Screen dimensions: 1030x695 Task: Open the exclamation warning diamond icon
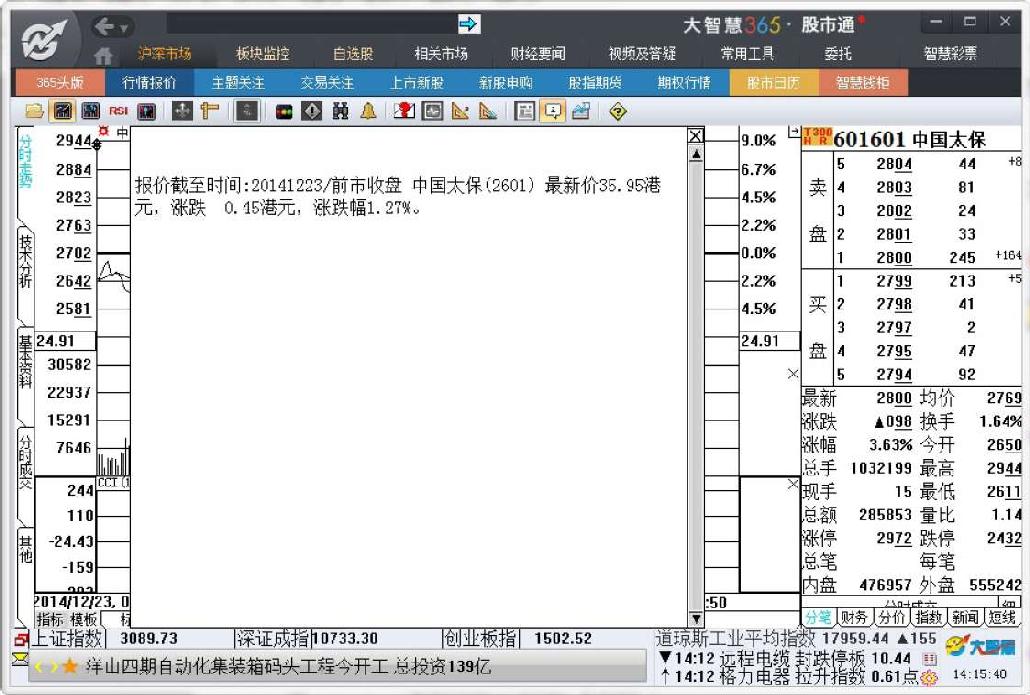[x=312, y=111]
